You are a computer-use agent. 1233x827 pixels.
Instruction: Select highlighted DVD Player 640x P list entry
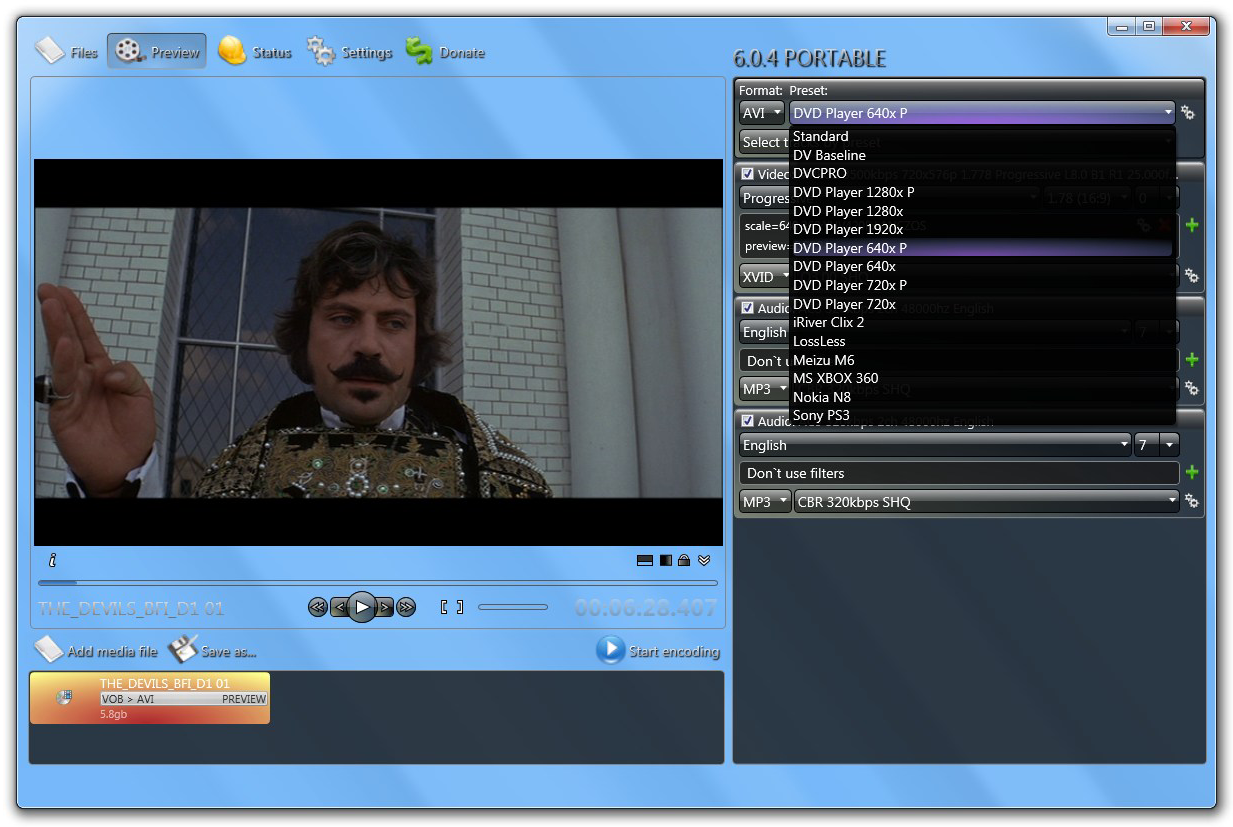(982, 248)
